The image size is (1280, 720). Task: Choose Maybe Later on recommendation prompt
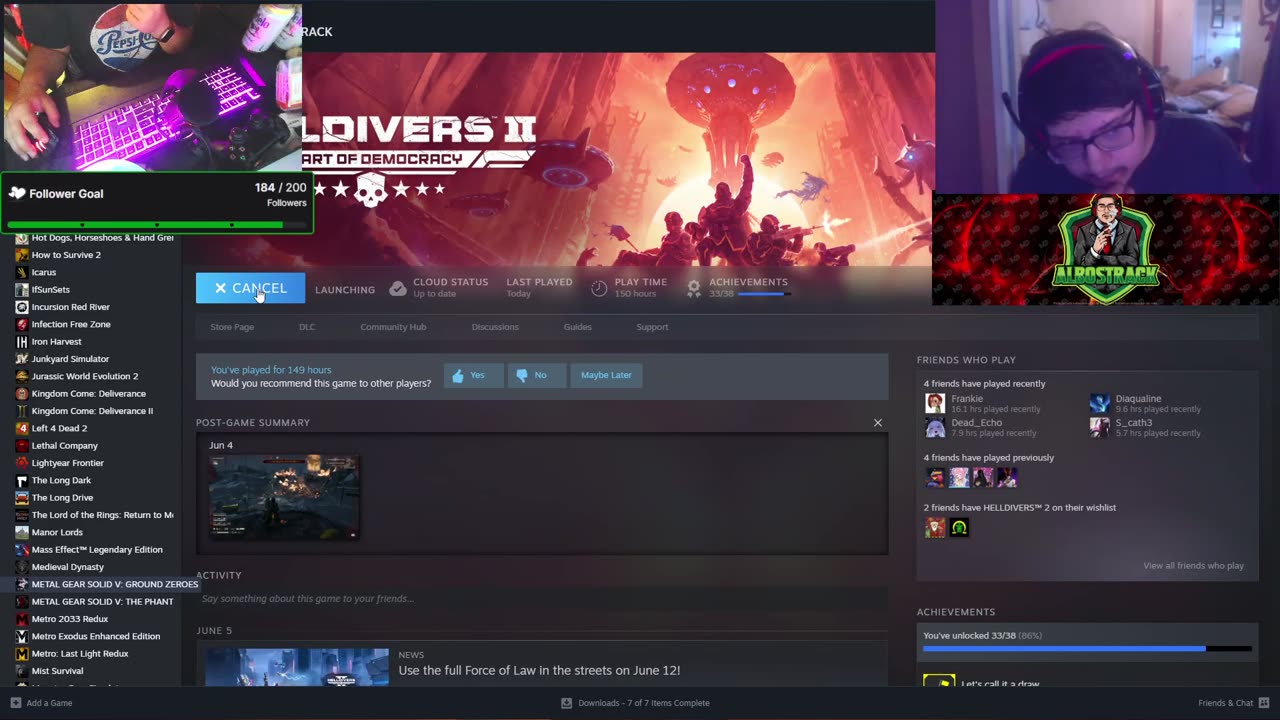[606, 375]
